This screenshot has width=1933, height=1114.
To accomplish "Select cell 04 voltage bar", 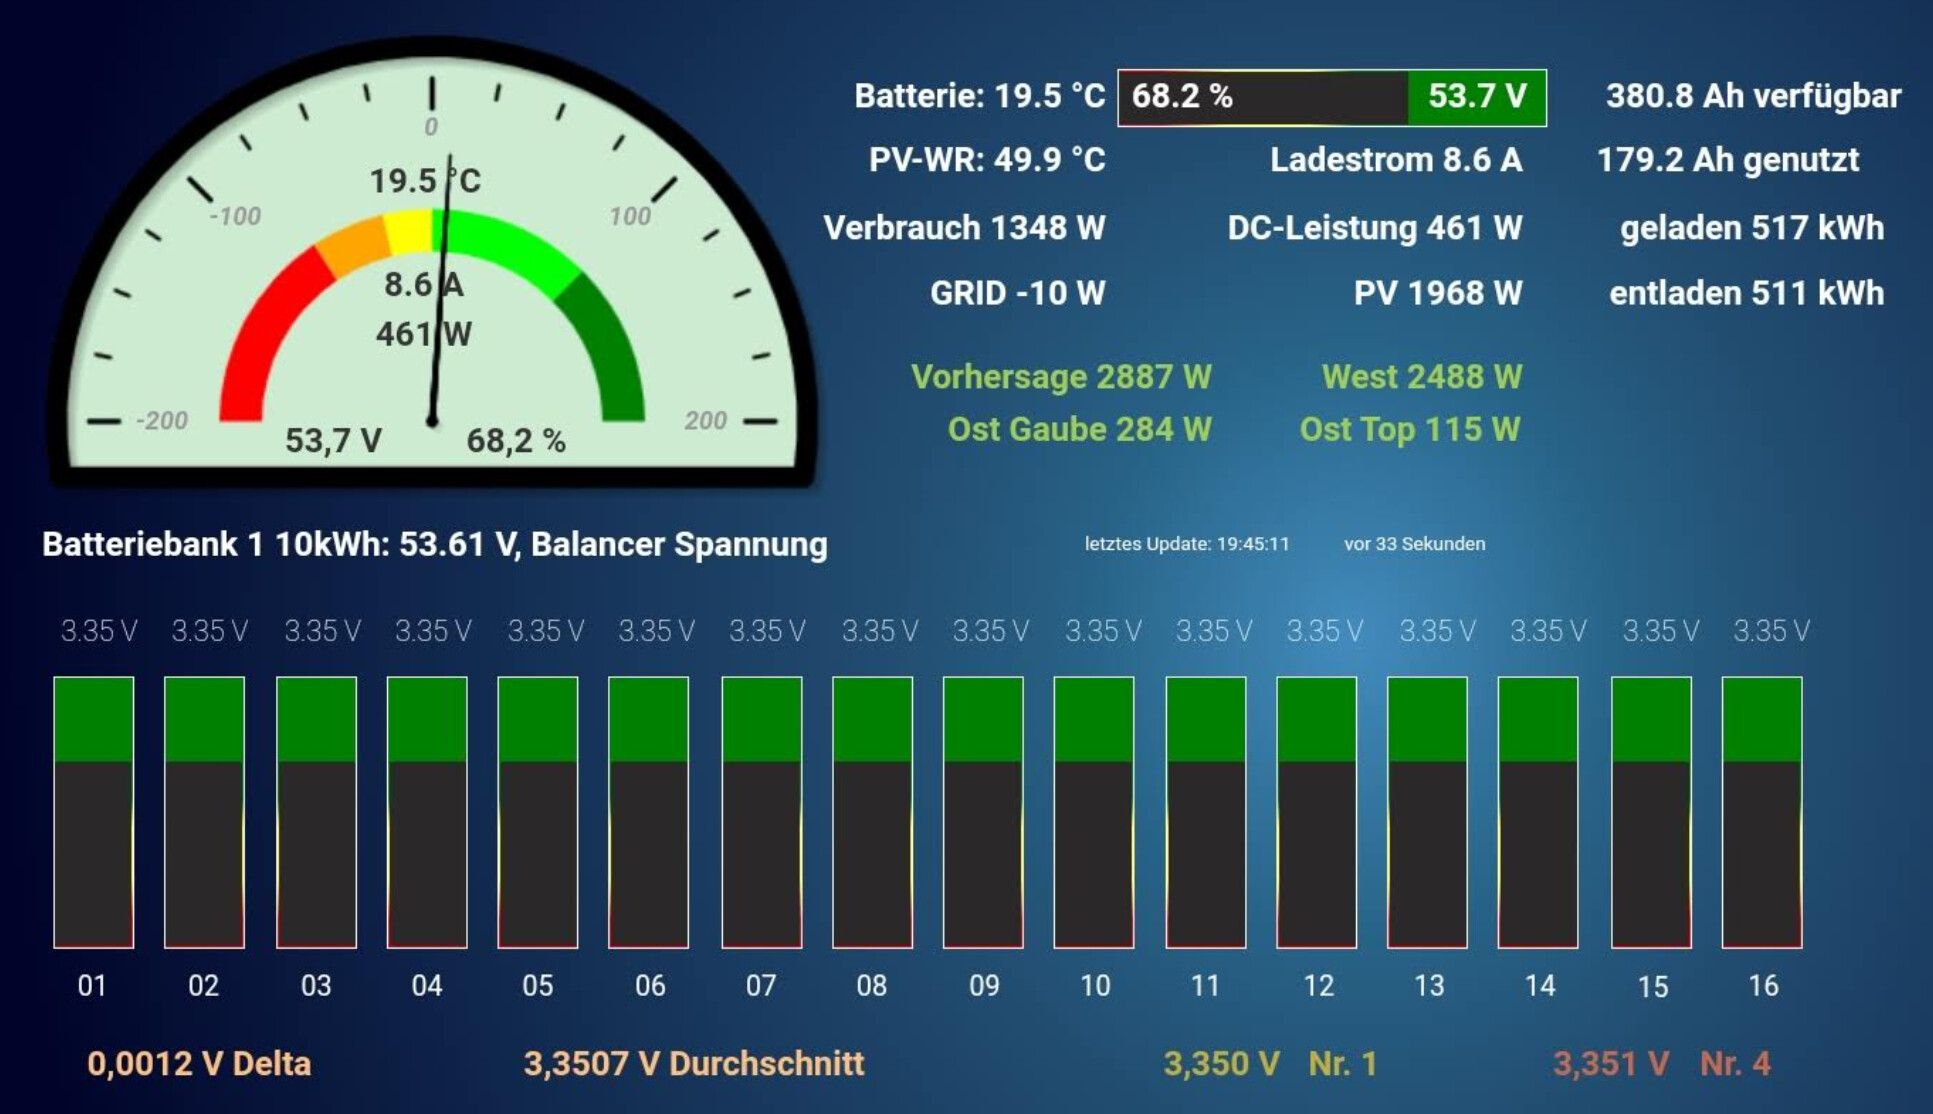I will (x=427, y=812).
